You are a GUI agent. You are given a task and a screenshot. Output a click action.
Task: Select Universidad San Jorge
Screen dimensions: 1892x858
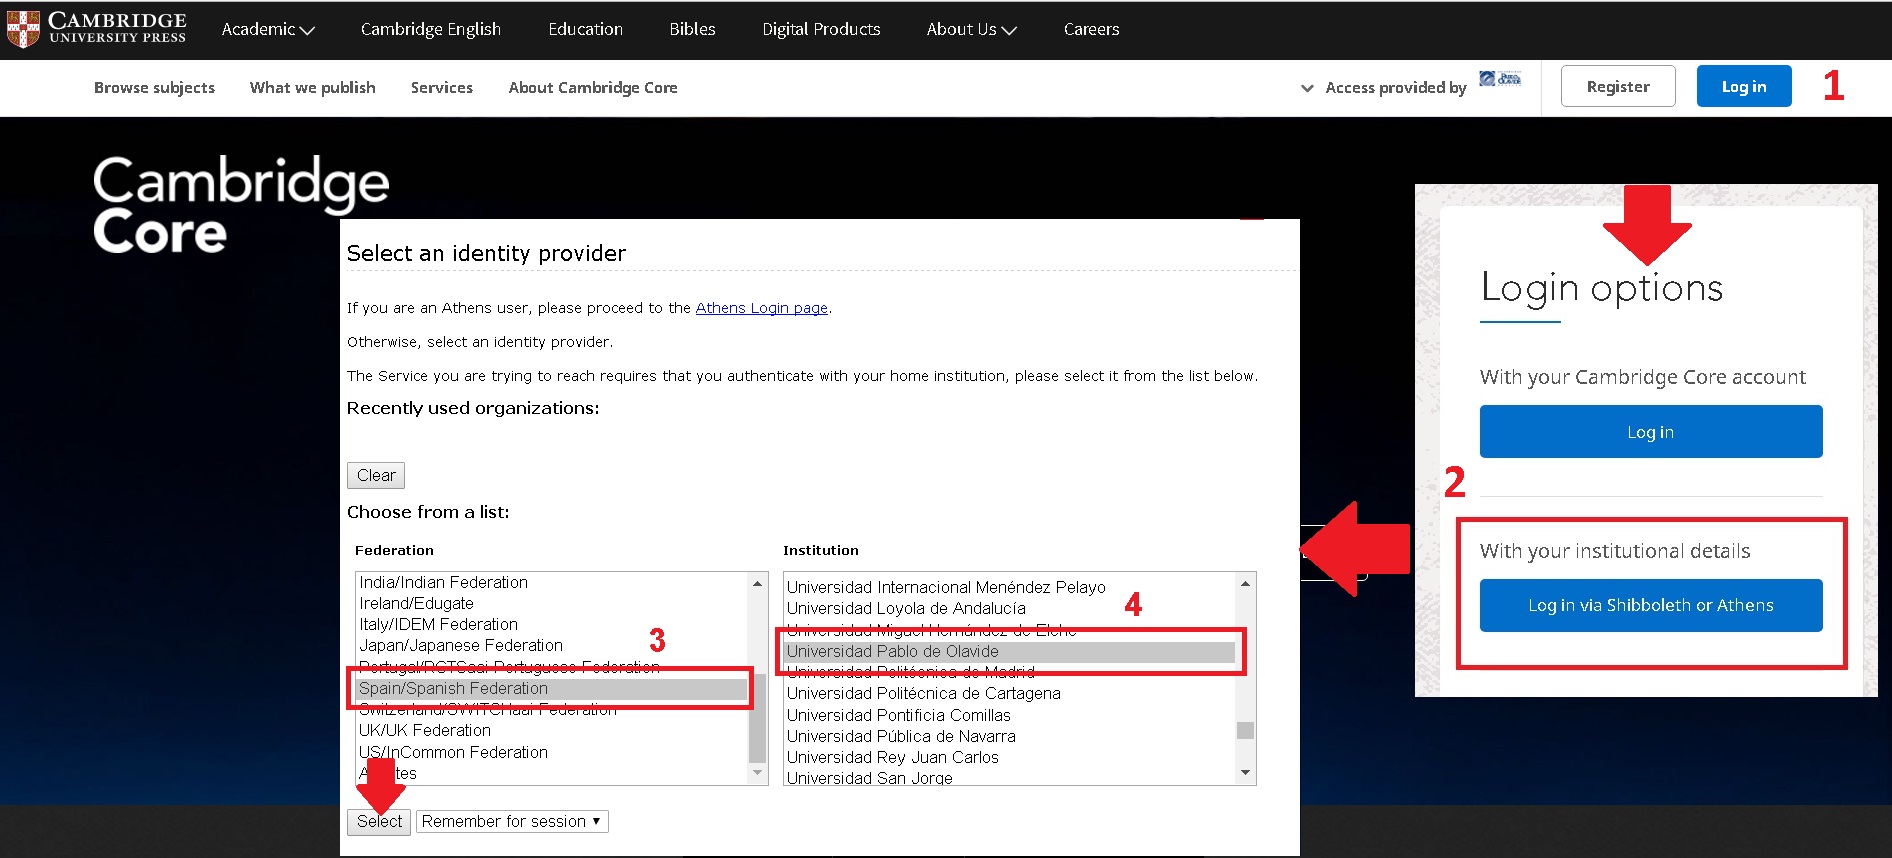1009,777
